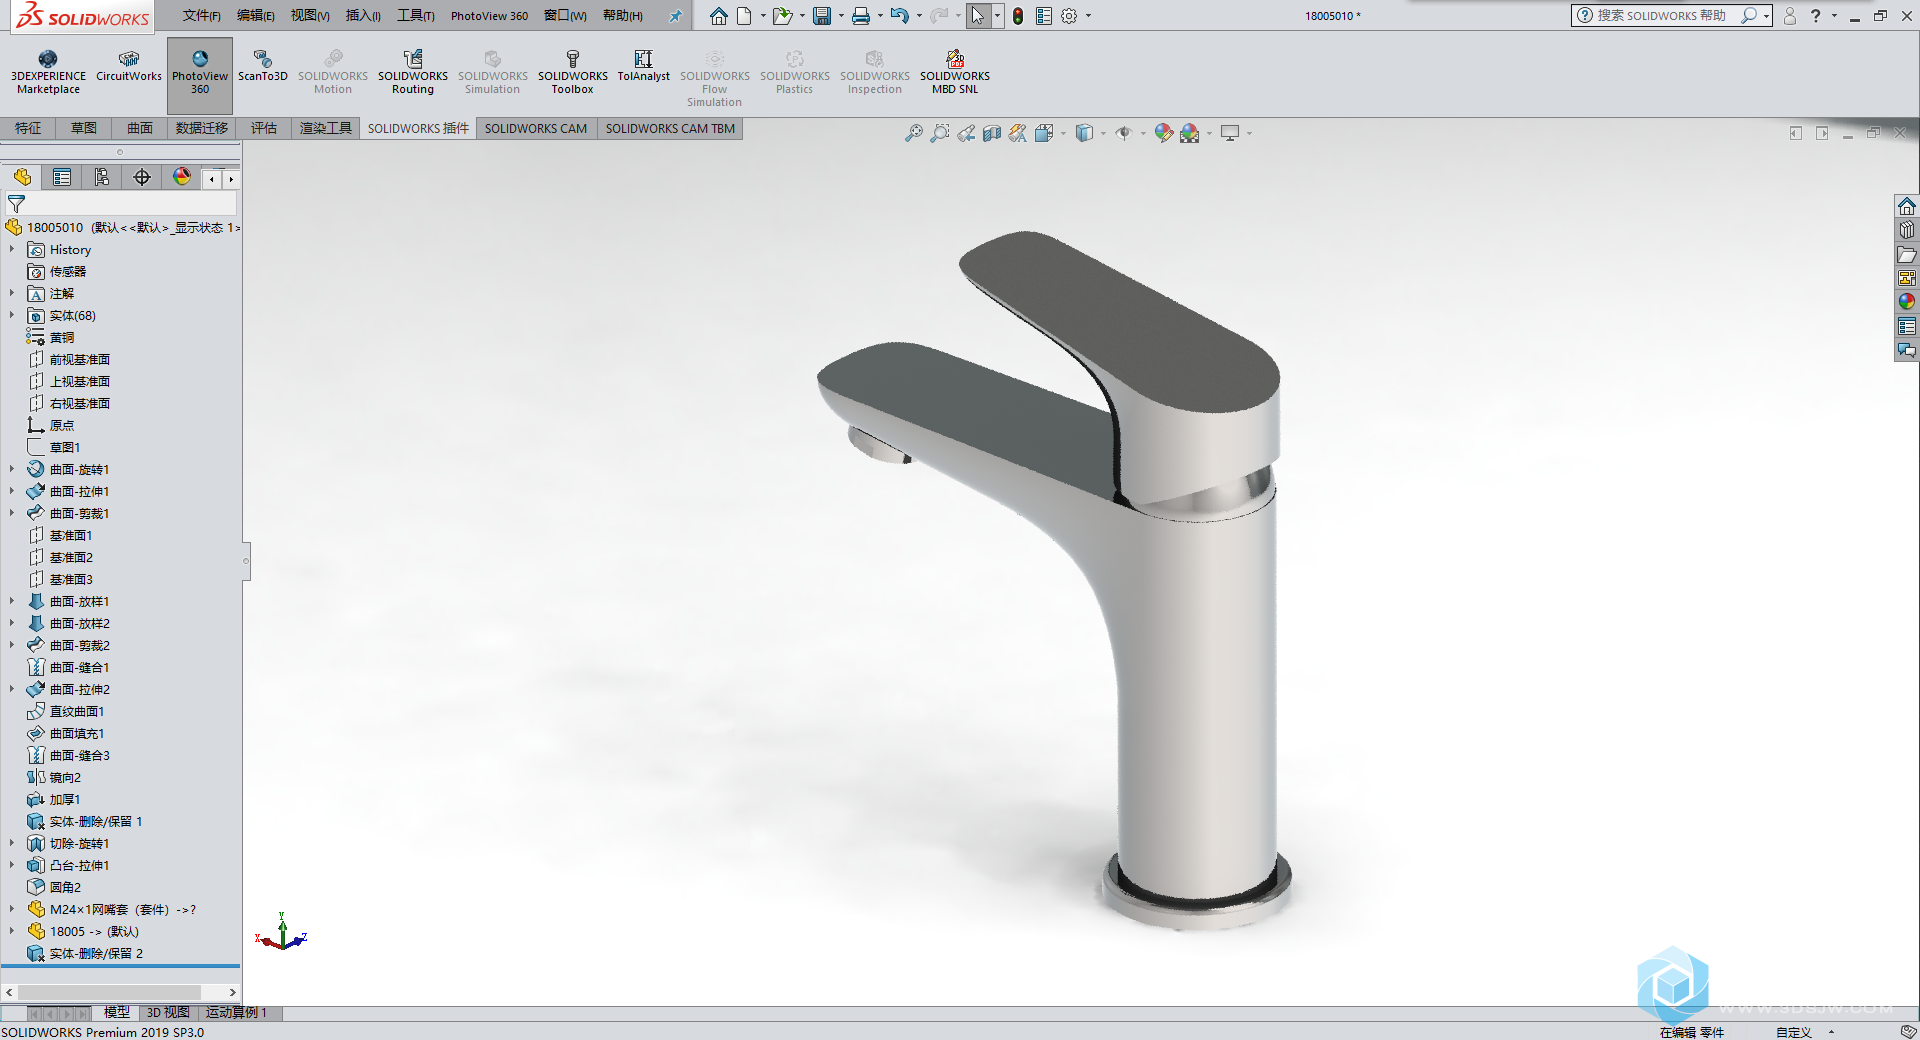Open the 工具(T) menu
Image resolution: width=1920 pixels, height=1040 pixels.
(x=415, y=16)
